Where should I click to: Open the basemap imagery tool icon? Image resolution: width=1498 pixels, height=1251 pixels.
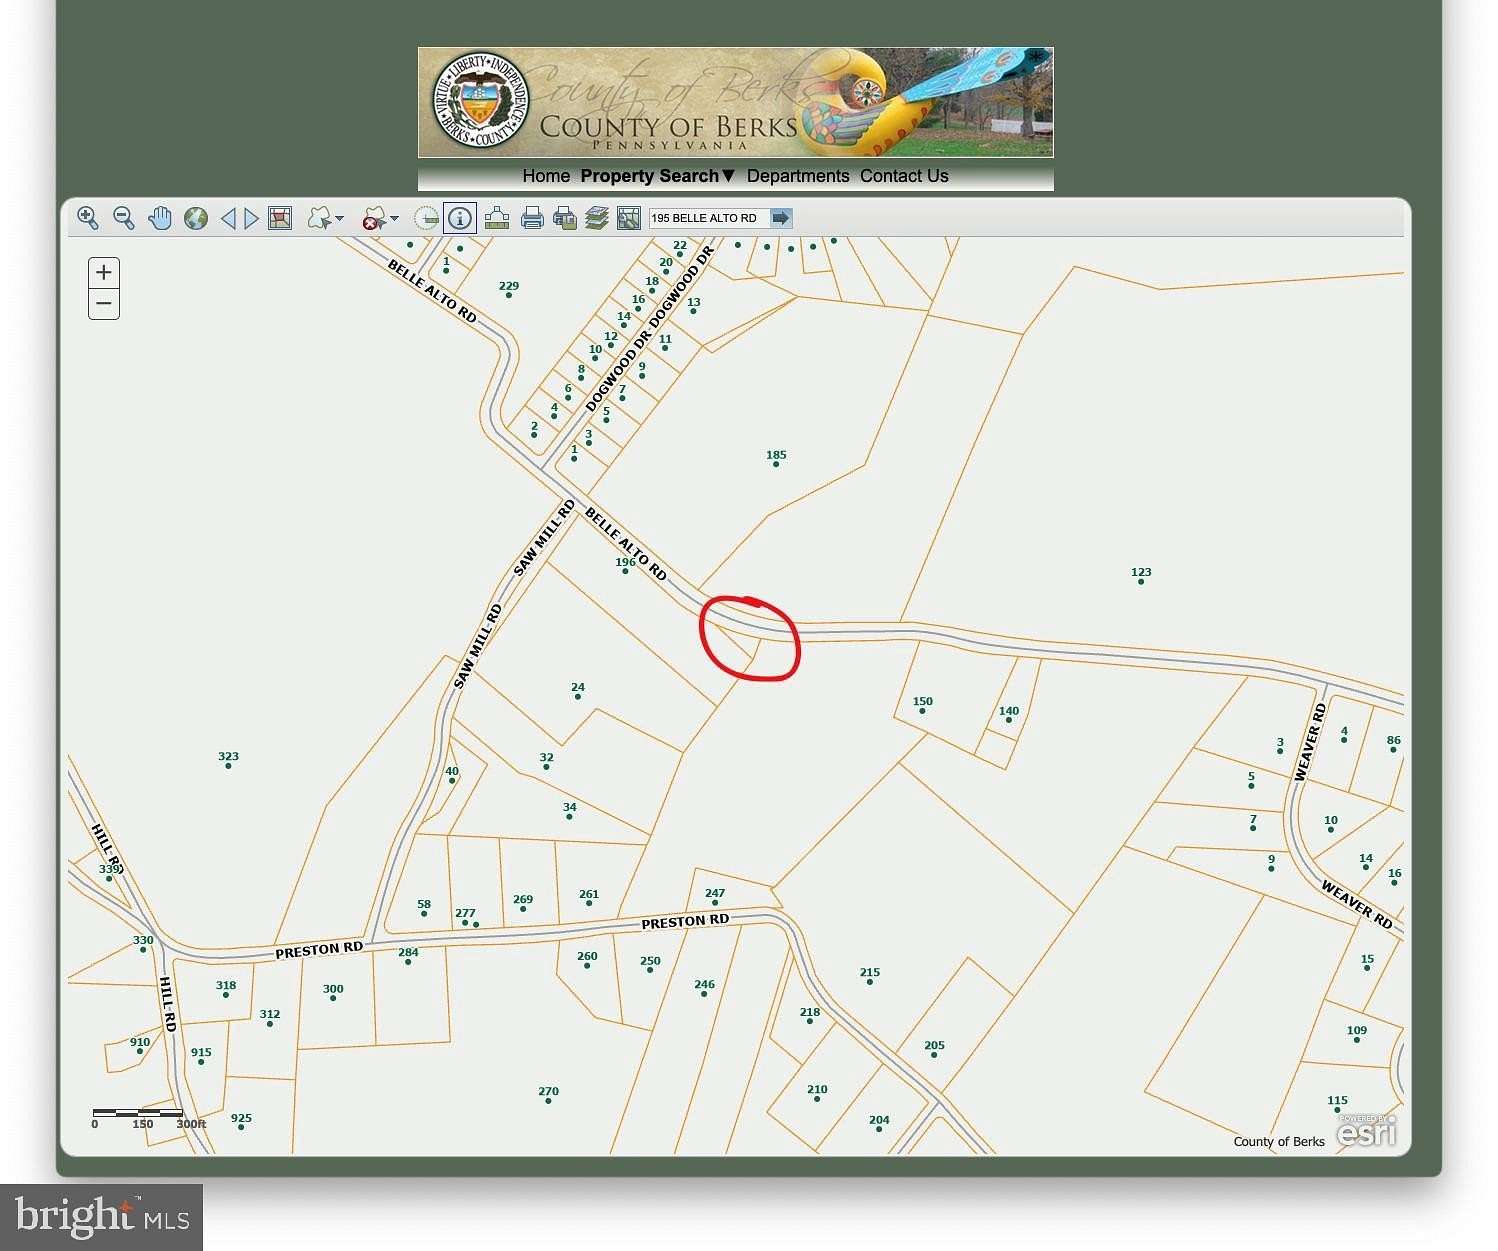pos(629,218)
